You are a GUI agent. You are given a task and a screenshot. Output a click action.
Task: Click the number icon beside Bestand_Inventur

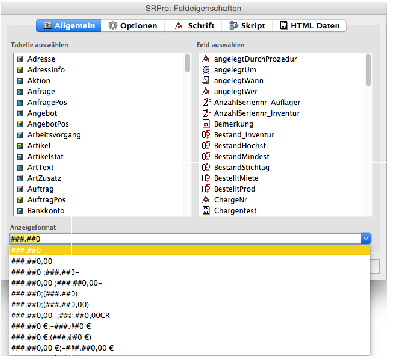click(x=206, y=135)
